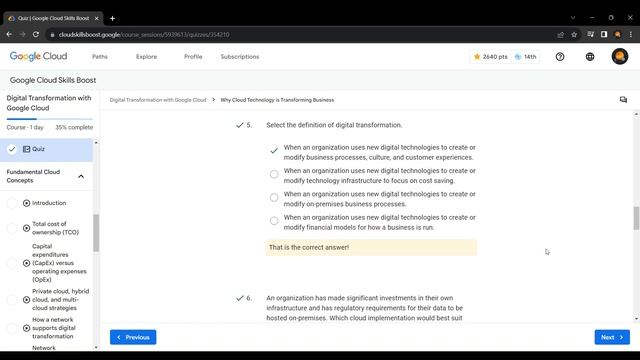Click the Total cost of ownership status circle

pos(12,228)
